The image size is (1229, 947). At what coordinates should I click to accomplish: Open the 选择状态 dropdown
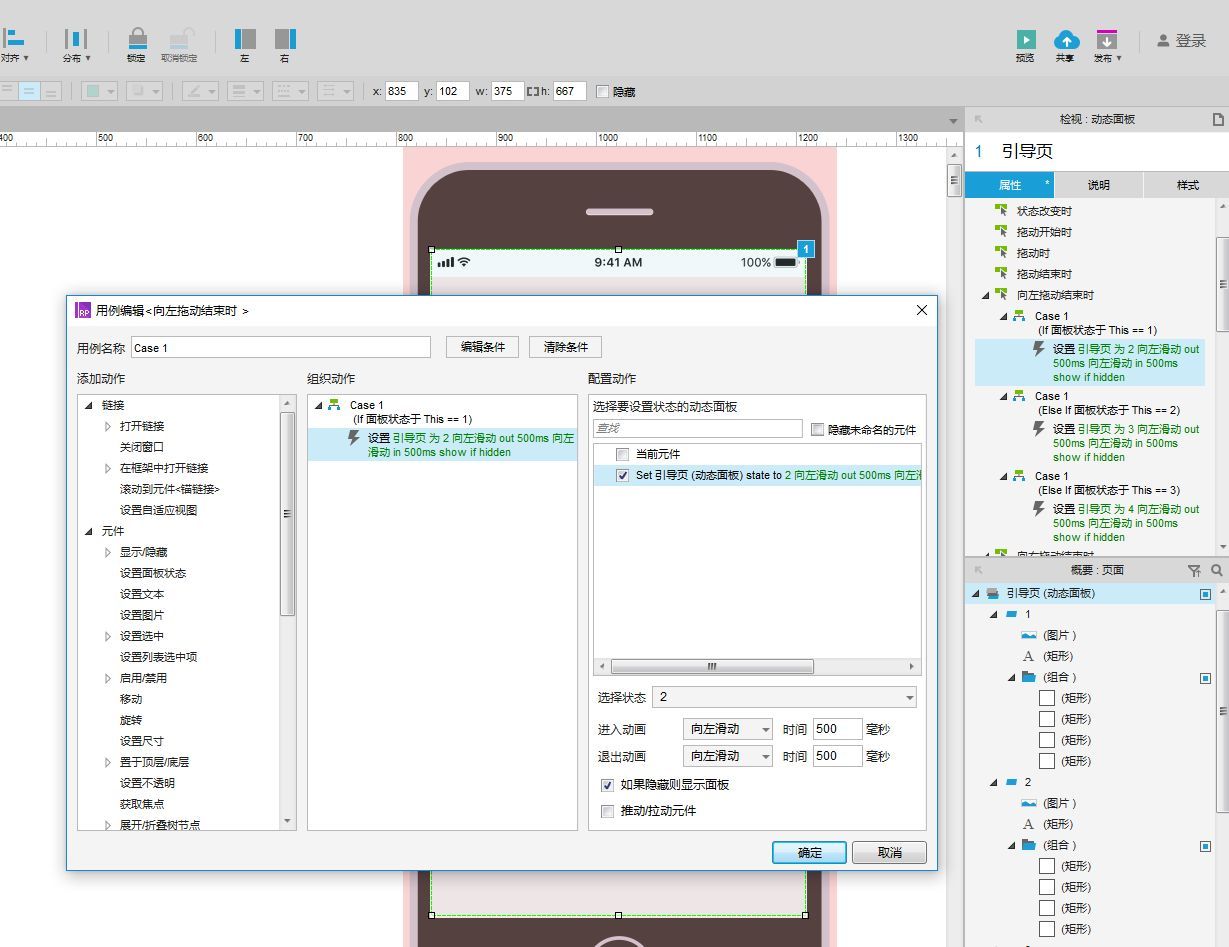[x=784, y=697]
